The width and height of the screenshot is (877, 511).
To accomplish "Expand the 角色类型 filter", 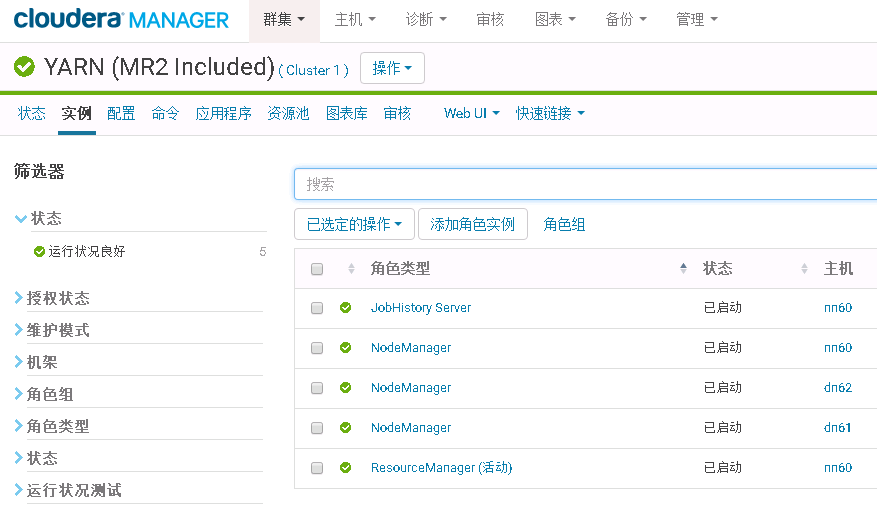I will coord(52,426).
